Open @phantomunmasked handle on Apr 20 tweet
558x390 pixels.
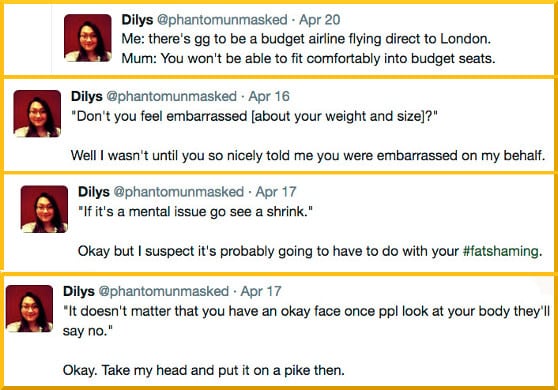(x=222, y=20)
